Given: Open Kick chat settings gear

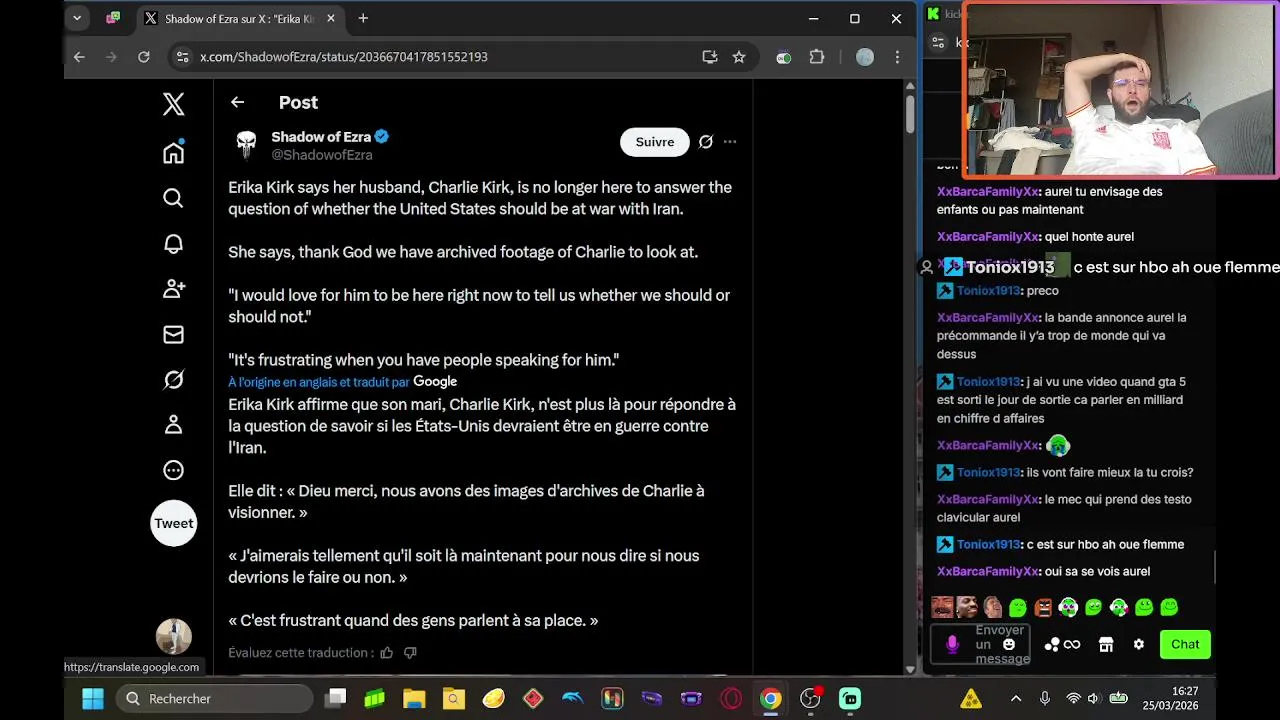Looking at the screenshot, I should tap(1138, 645).
